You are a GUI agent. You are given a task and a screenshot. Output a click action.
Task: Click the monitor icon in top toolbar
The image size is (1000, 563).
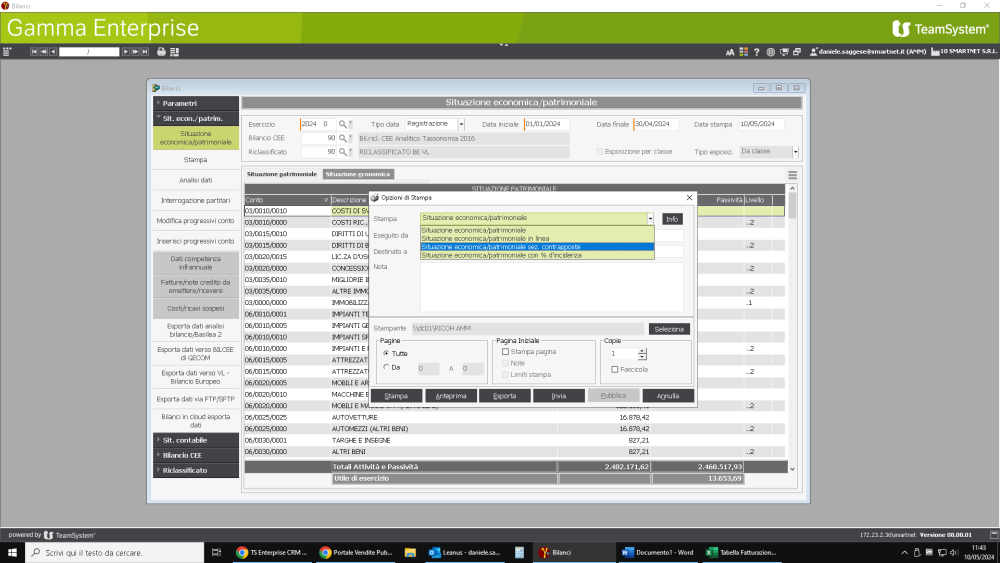point(784,52)
